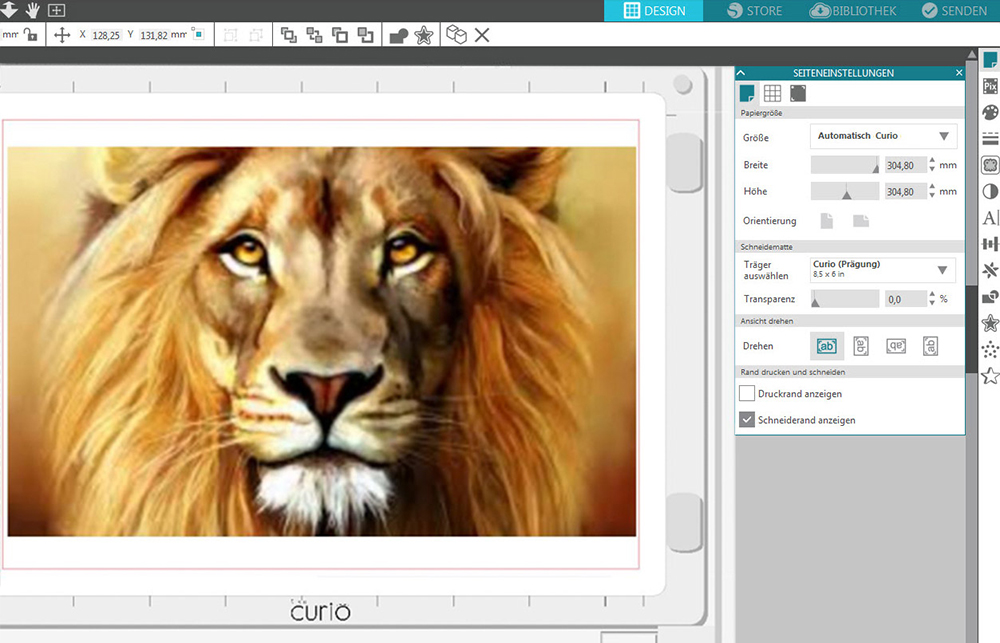The width and height of the screenshot is (1000, 643).
Task: Open the trace panel icon
Action: coord(990,165)
